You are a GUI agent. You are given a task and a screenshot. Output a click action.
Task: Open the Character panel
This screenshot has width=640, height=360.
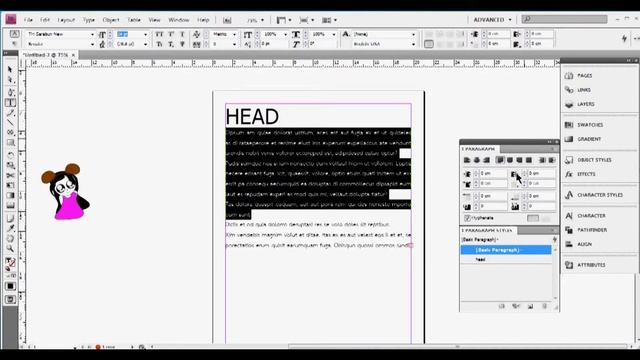585,215
